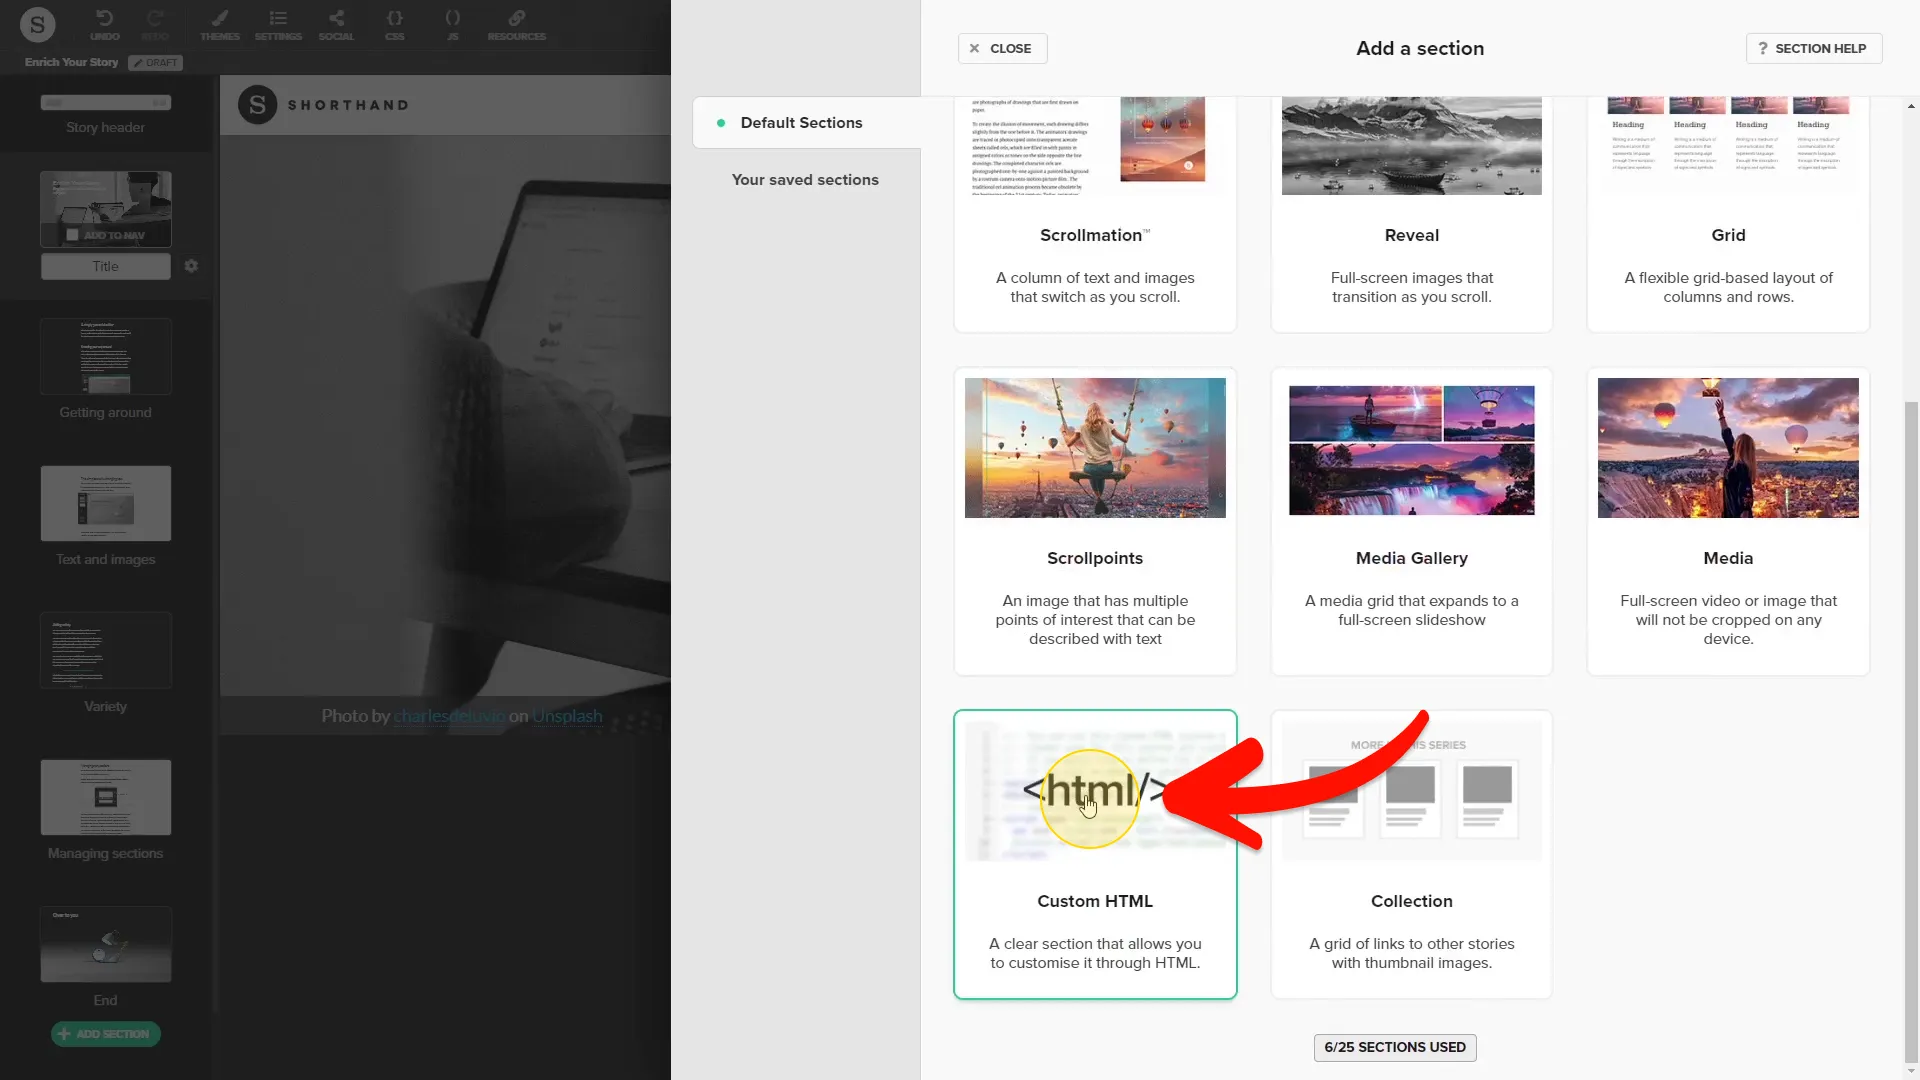Choose the Scrollmation section card

1095,214
